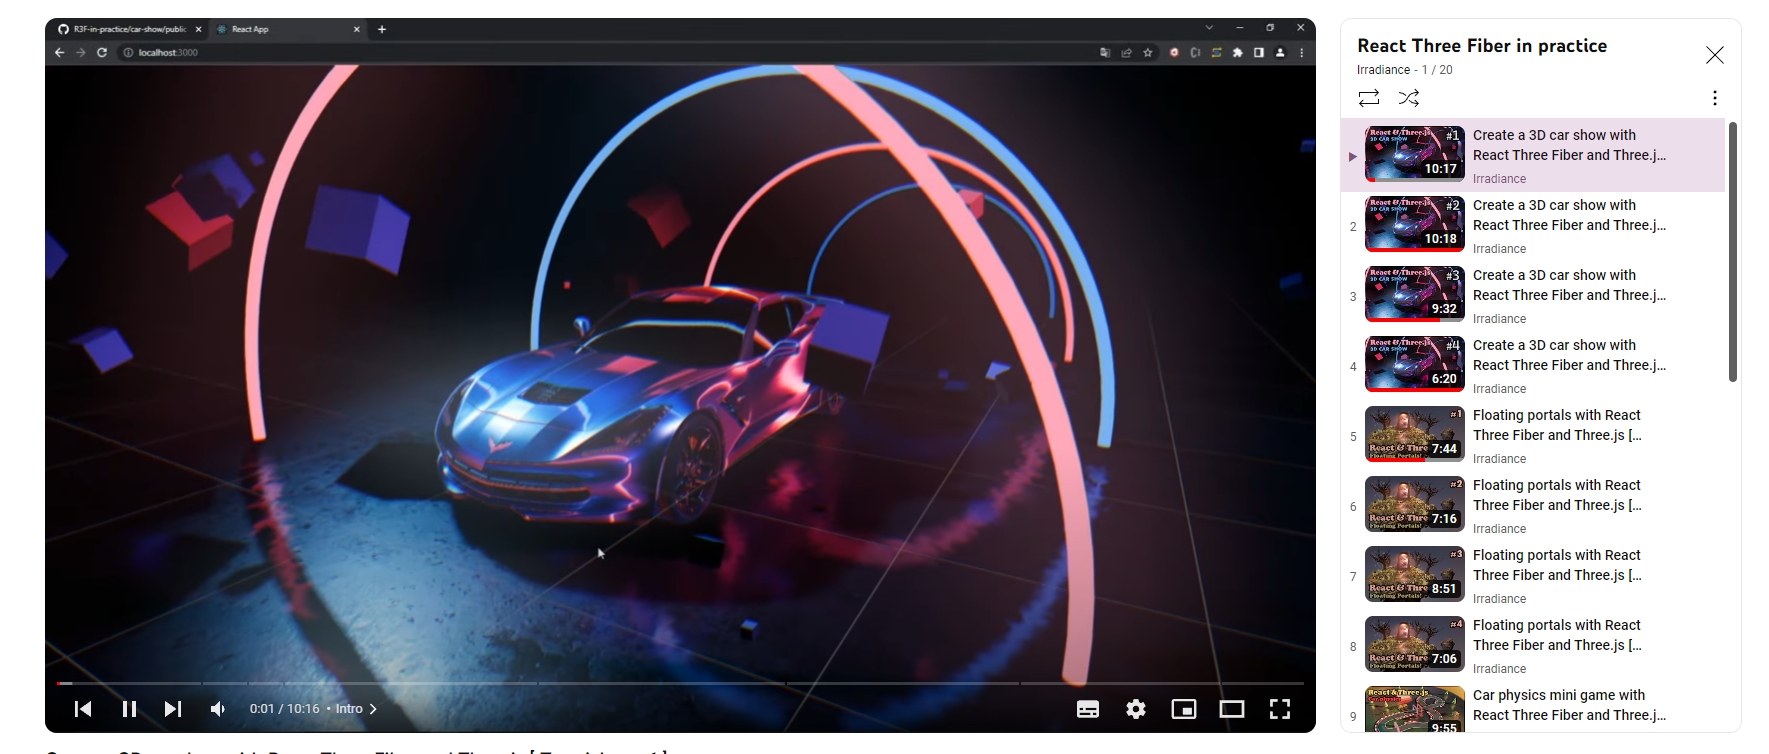
Task: Play car show video #4 thumbnail 6:20
Action: 1414,364
